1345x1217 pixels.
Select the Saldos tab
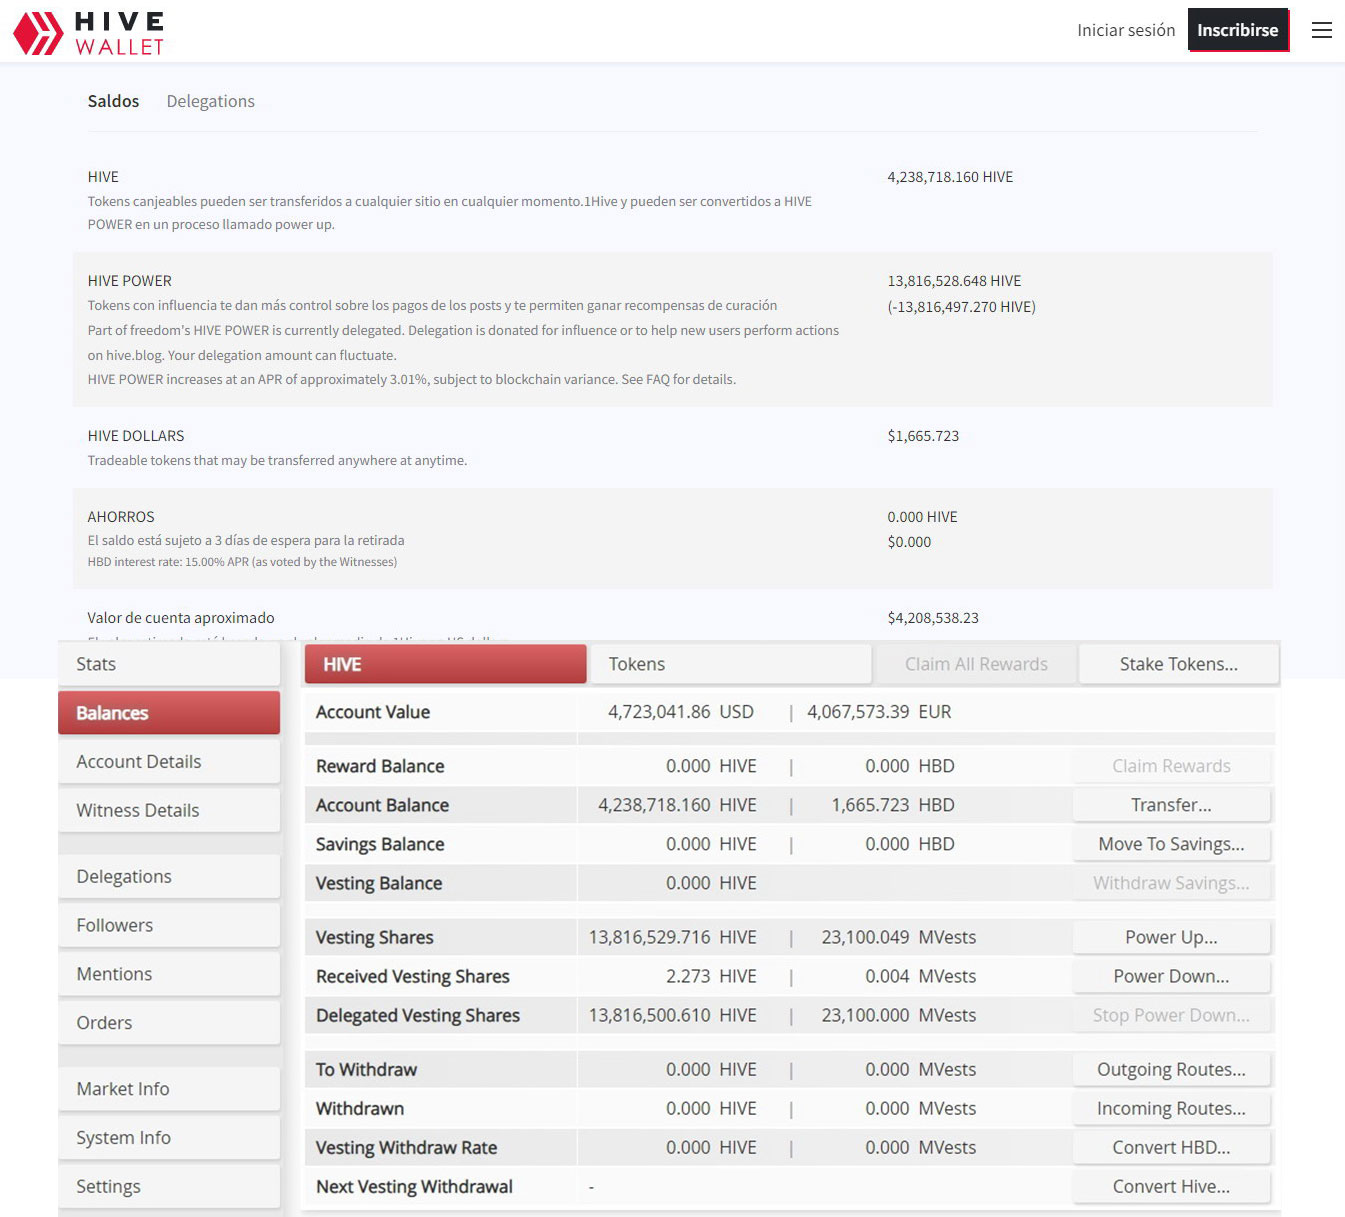click(x=113, y=101)
